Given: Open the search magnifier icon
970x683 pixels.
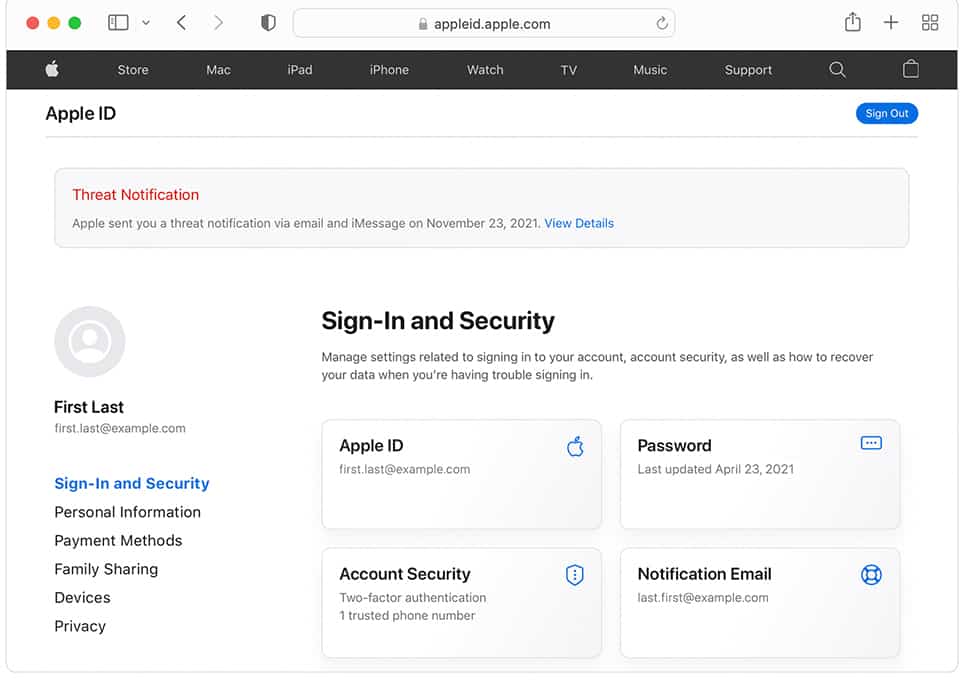Looking at the screenshot, I should [x=837, y=69].
